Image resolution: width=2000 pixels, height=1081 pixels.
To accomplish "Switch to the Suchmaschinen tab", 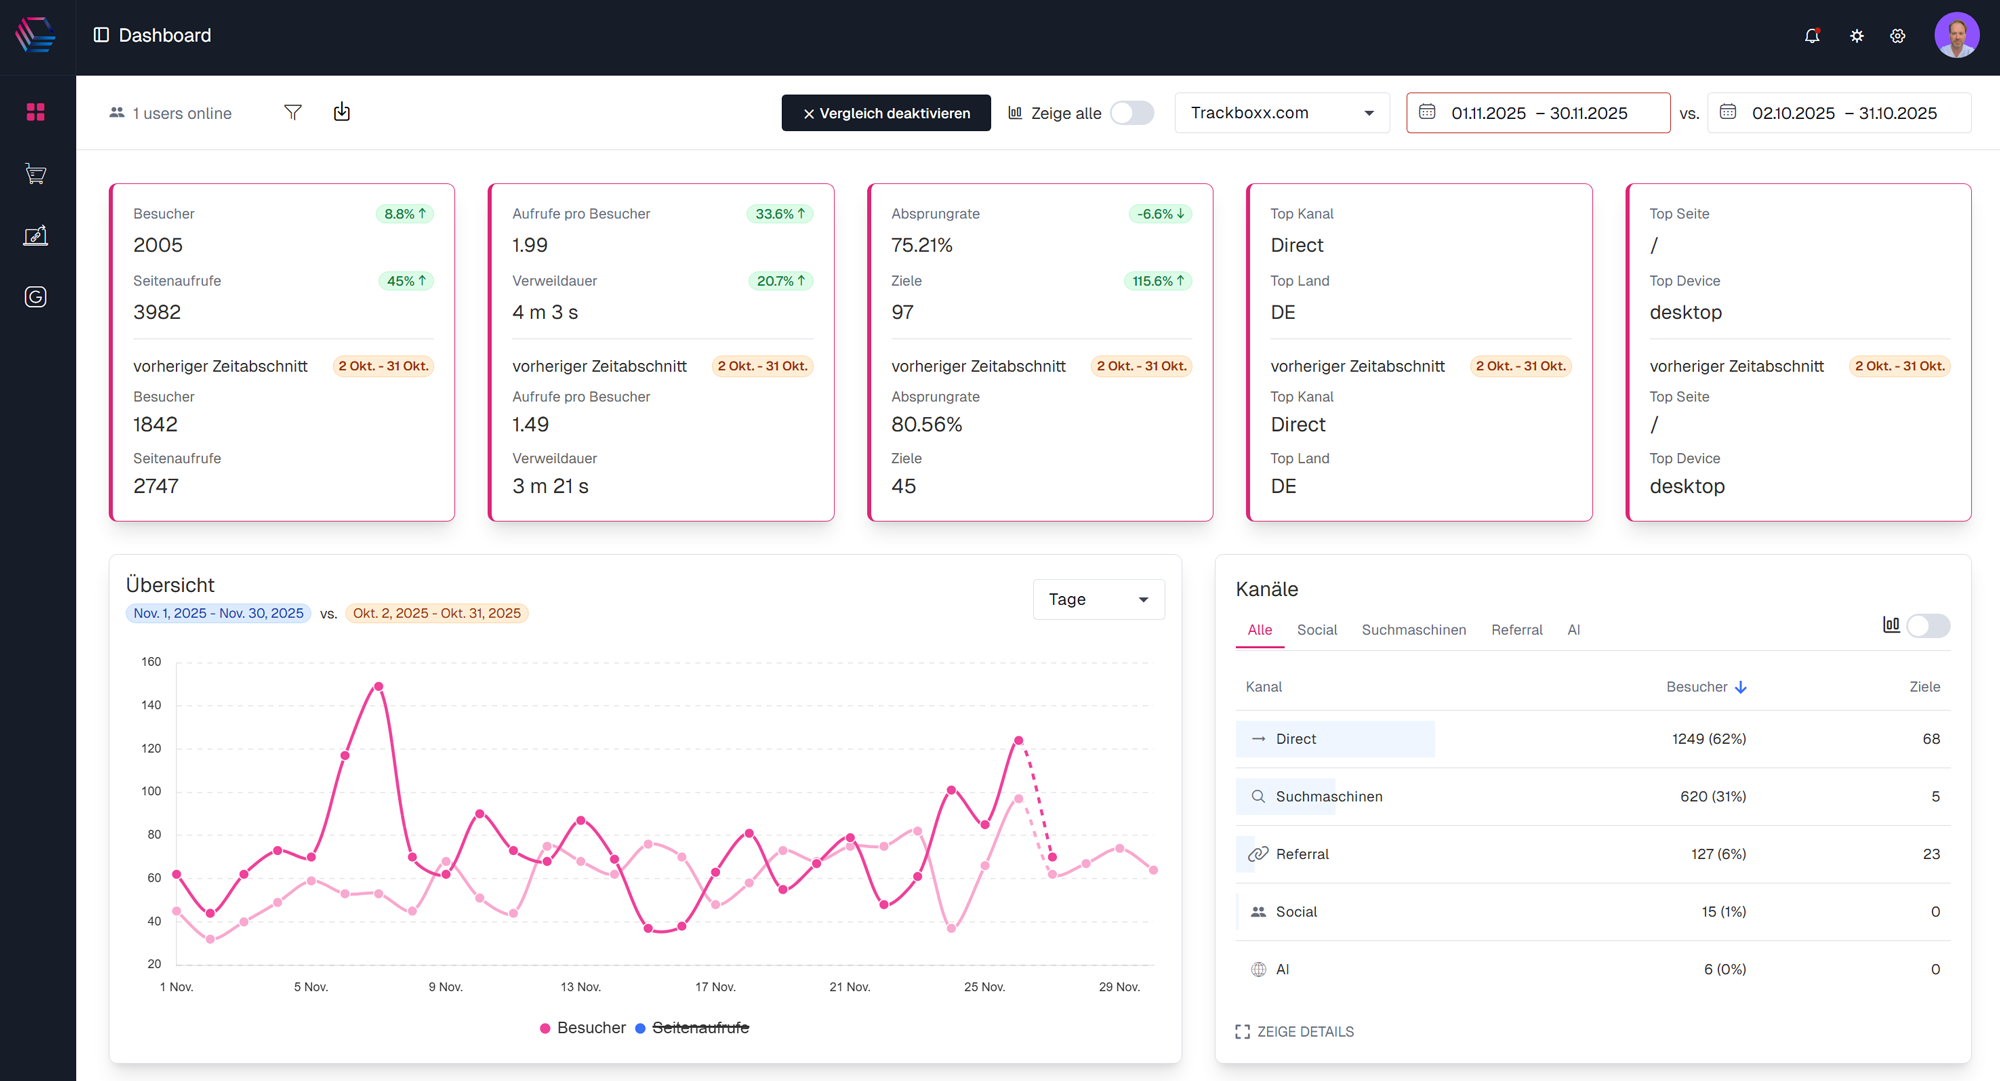I will click(1413, 630).
